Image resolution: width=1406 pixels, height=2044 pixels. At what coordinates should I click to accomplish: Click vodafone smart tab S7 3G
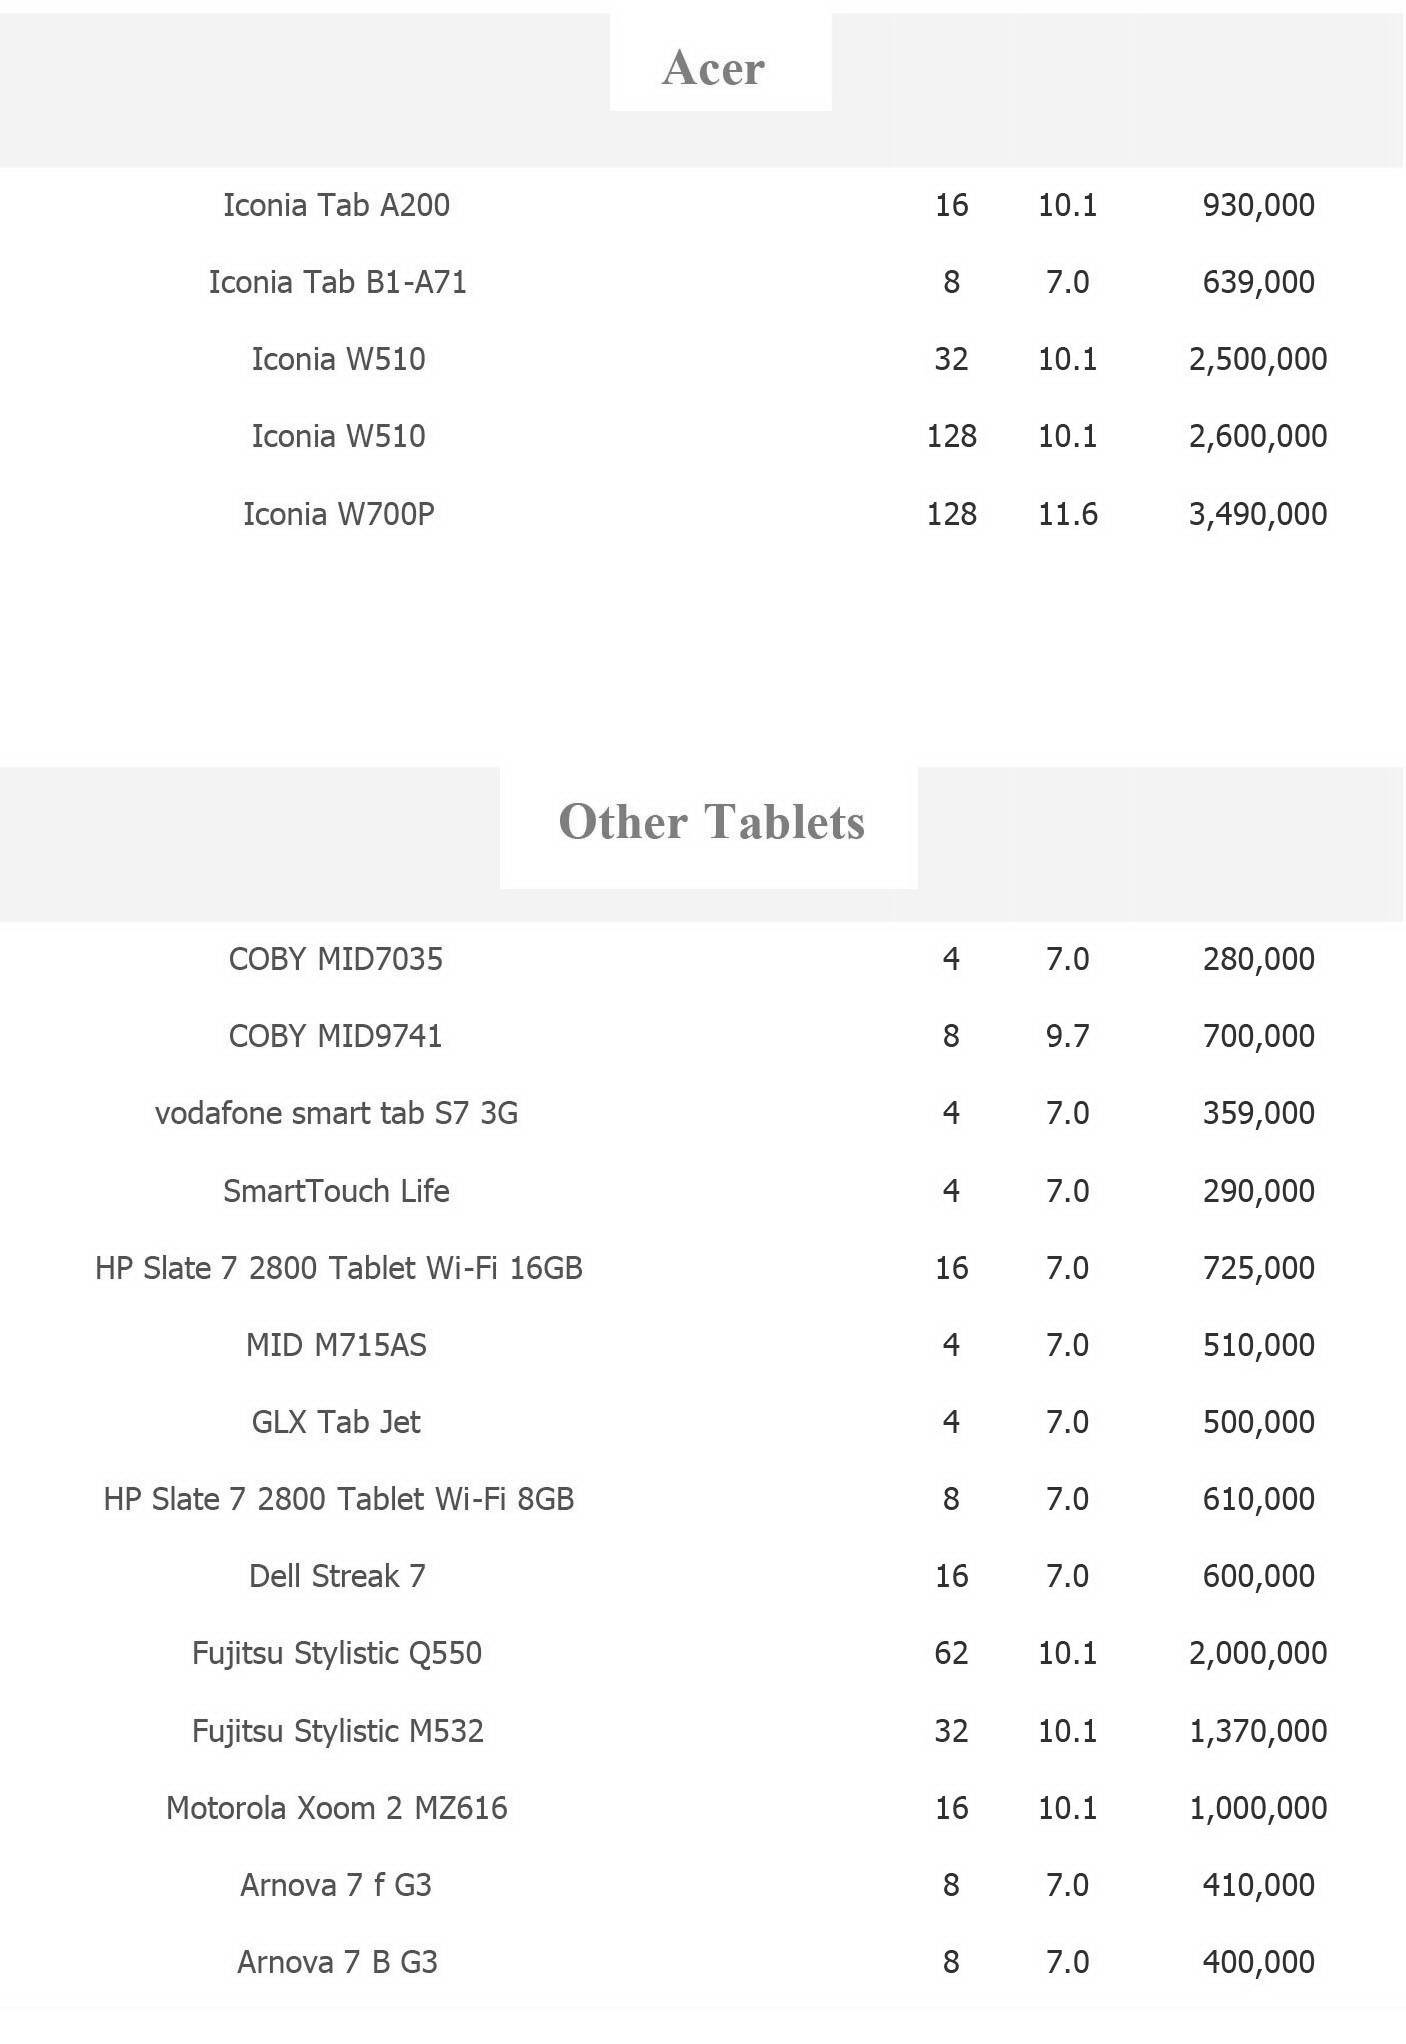(336, 1113)
